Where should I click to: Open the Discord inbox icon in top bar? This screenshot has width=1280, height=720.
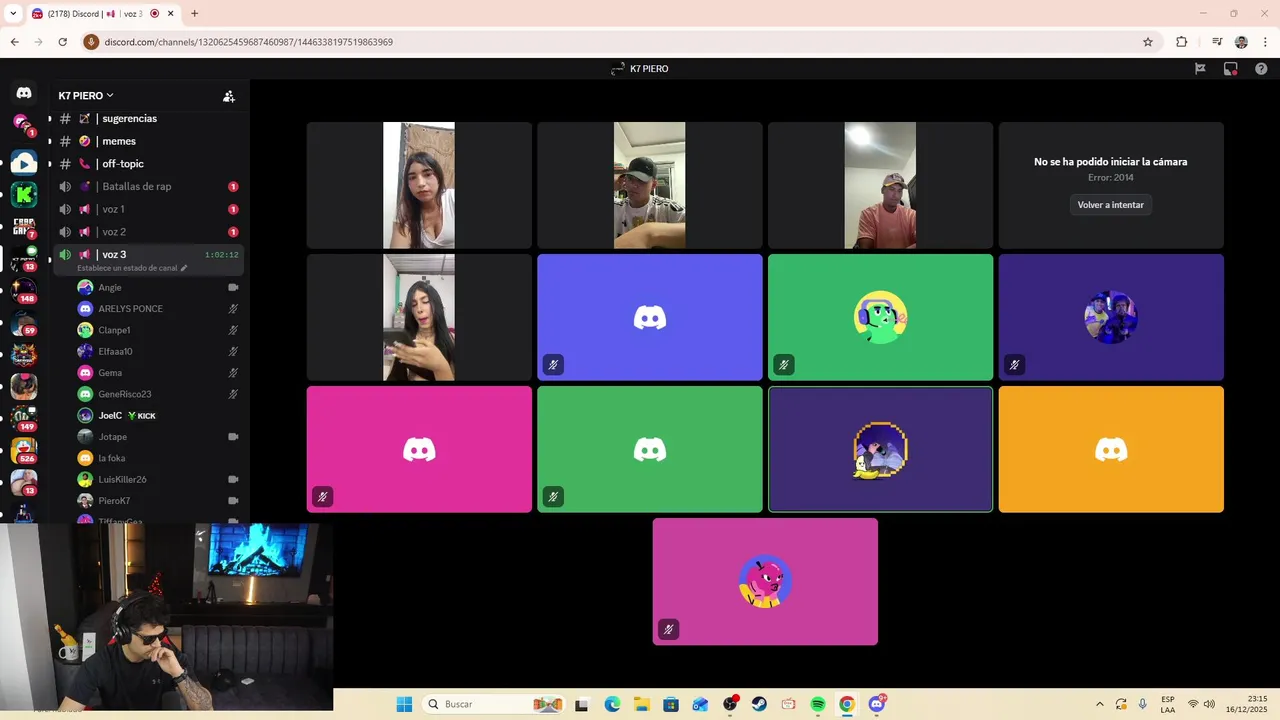[x=1231, y=69]
